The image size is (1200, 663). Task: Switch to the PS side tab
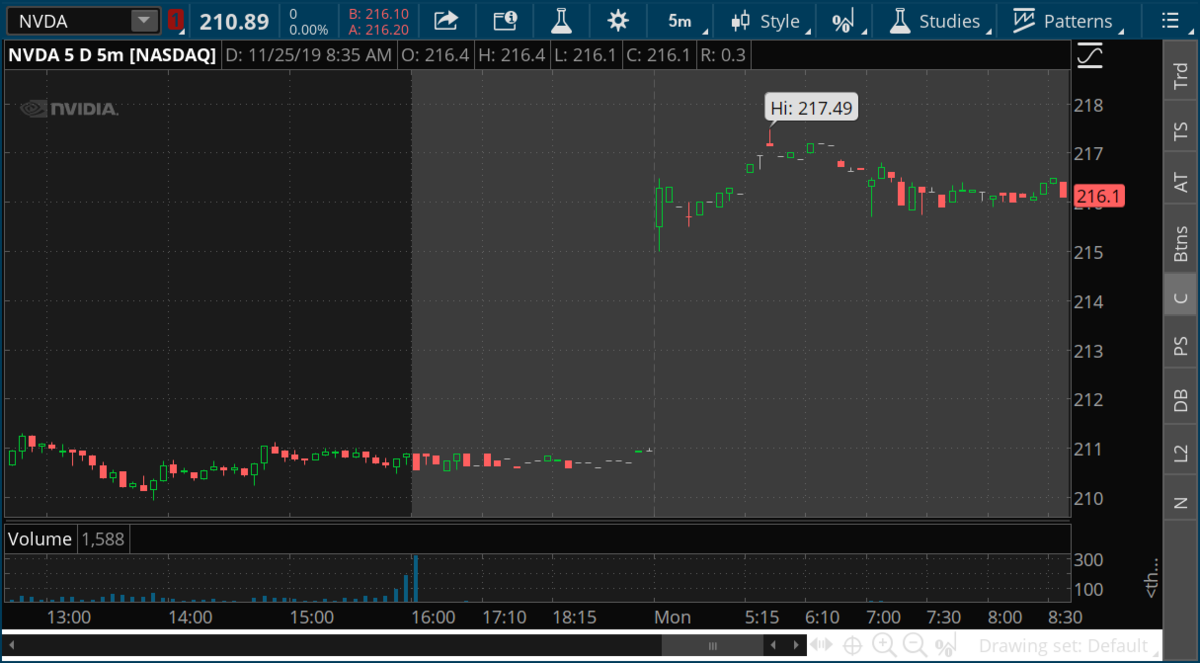point(1181,346)
